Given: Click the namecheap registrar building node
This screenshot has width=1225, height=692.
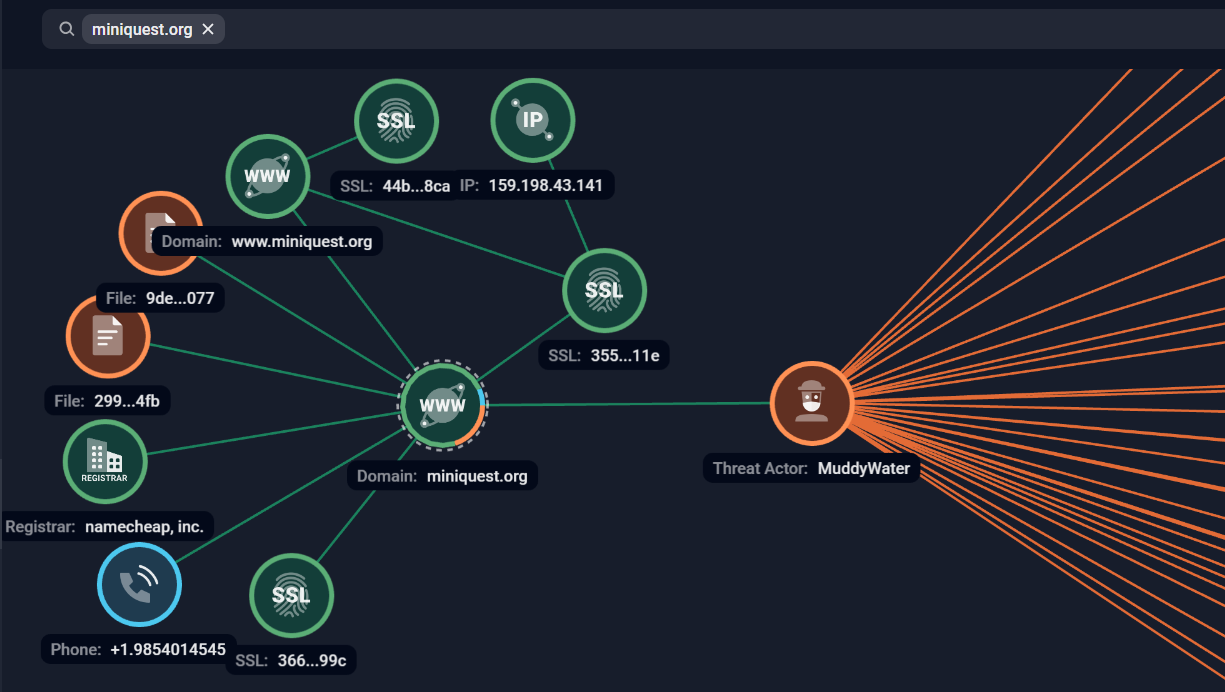Looking at the screenshot, I should [105, 462].
